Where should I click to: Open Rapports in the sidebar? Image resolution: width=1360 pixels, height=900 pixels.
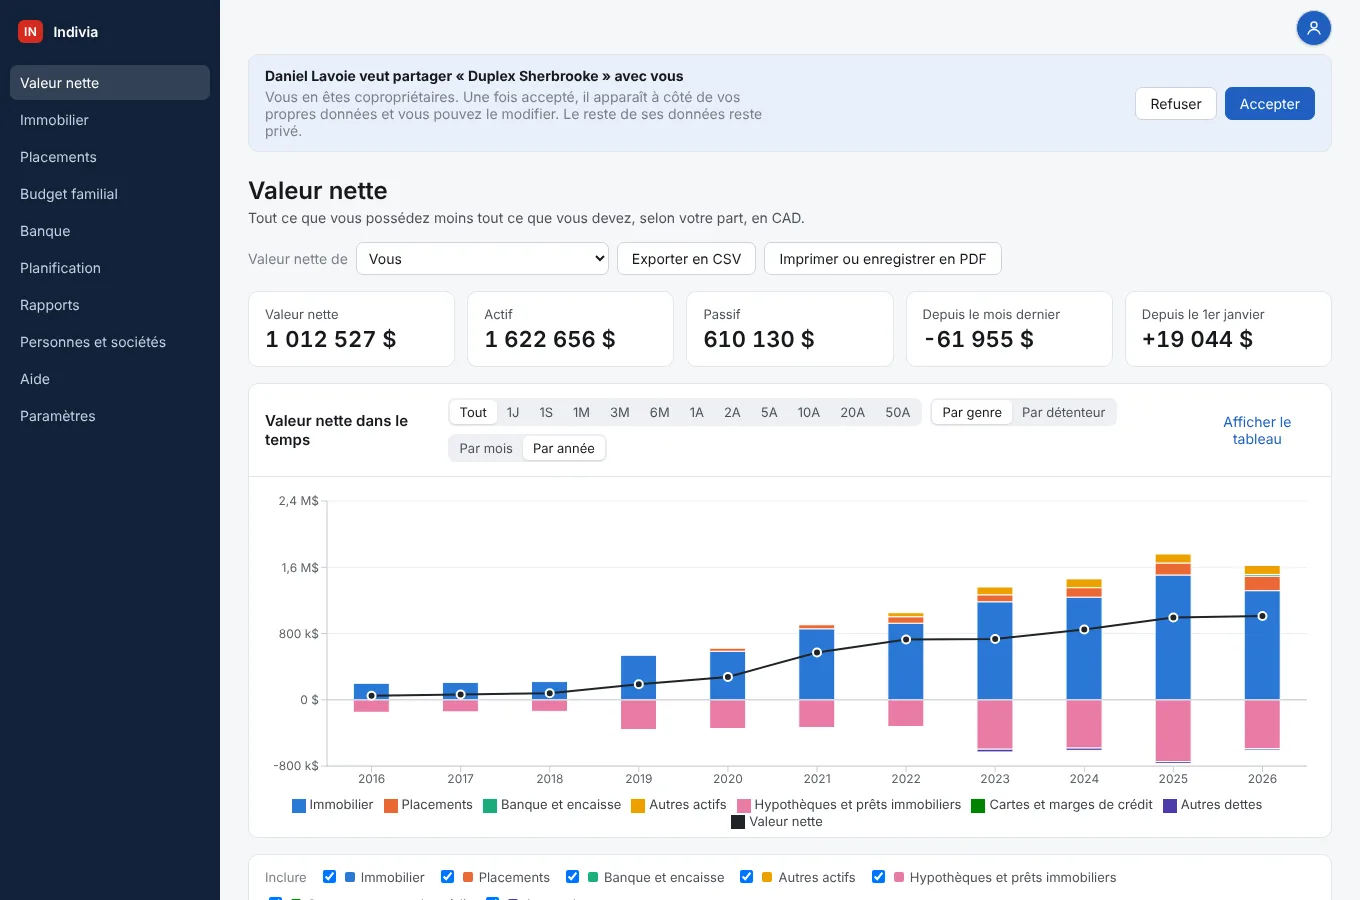pyautogui.click(x=110, y=305)
